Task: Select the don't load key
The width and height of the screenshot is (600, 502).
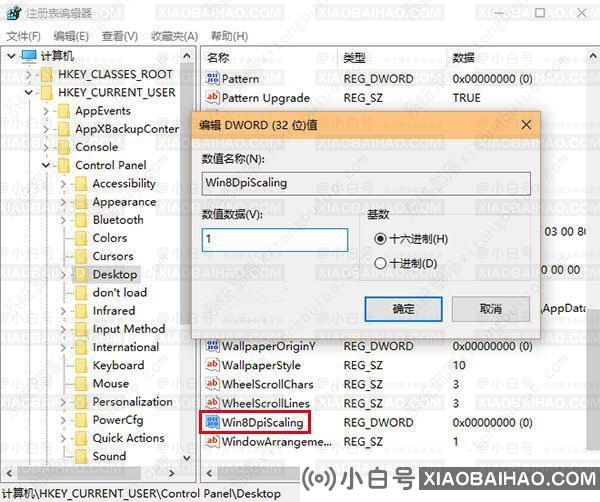Action: 120,293
